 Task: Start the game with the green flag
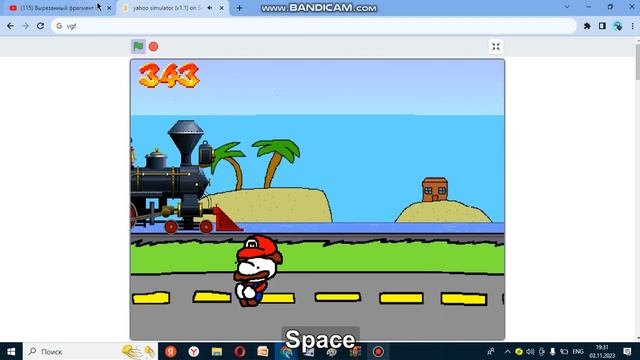[138, 47]
